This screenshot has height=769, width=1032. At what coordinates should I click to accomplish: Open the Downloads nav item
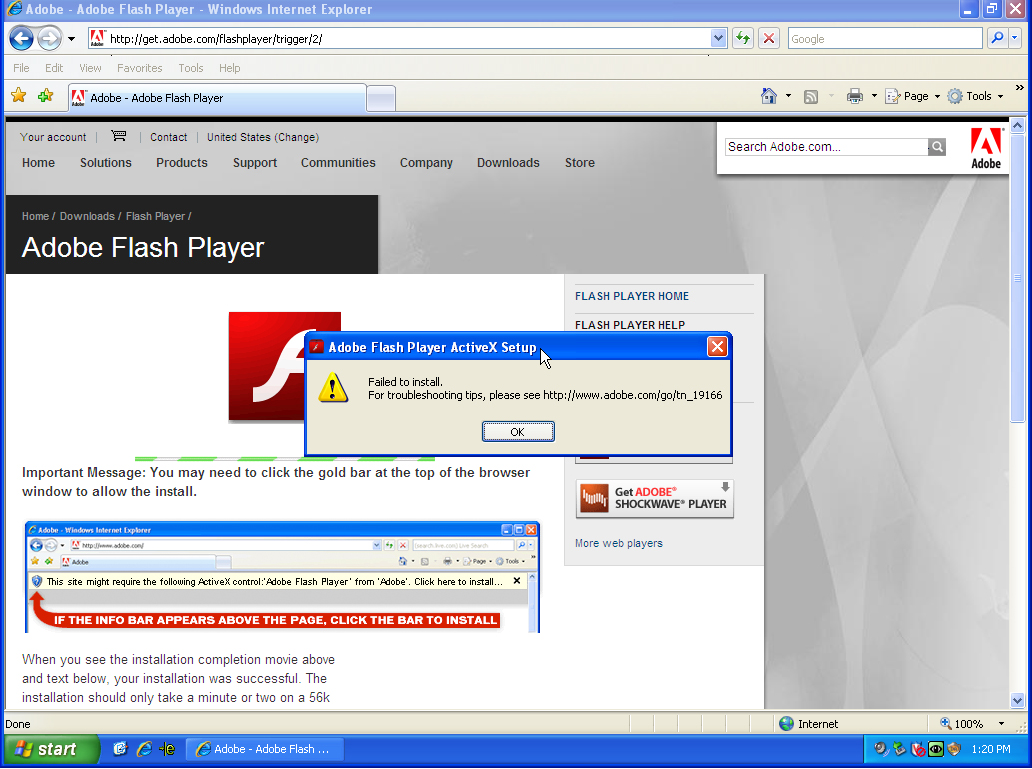(508, 163)
